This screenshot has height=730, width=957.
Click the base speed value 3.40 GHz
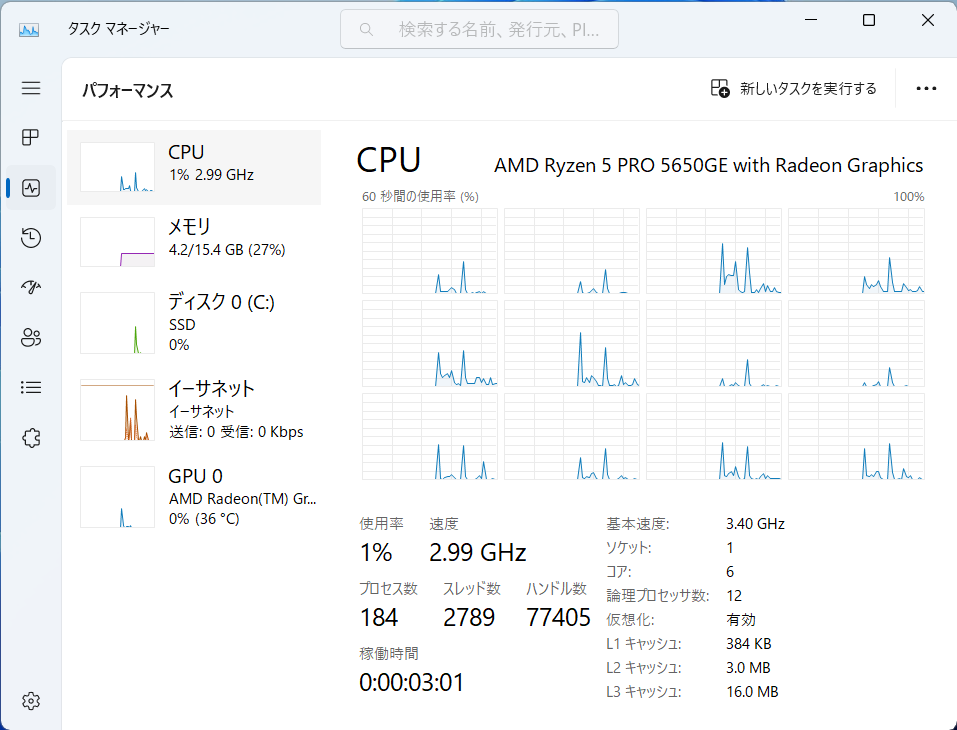(x=755, y=524)
